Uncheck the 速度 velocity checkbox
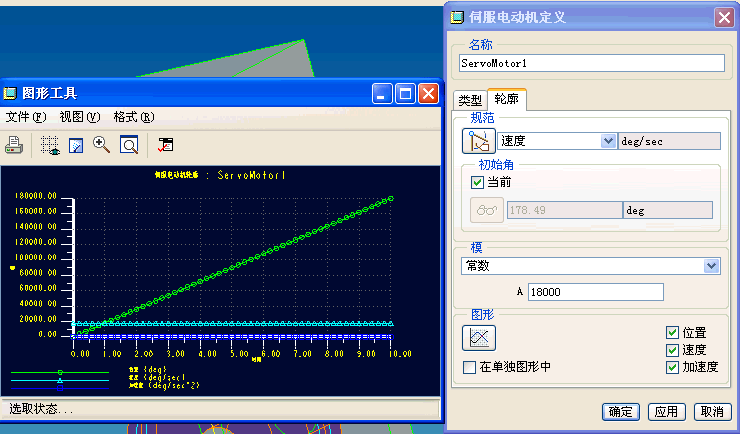 (673, 350)
